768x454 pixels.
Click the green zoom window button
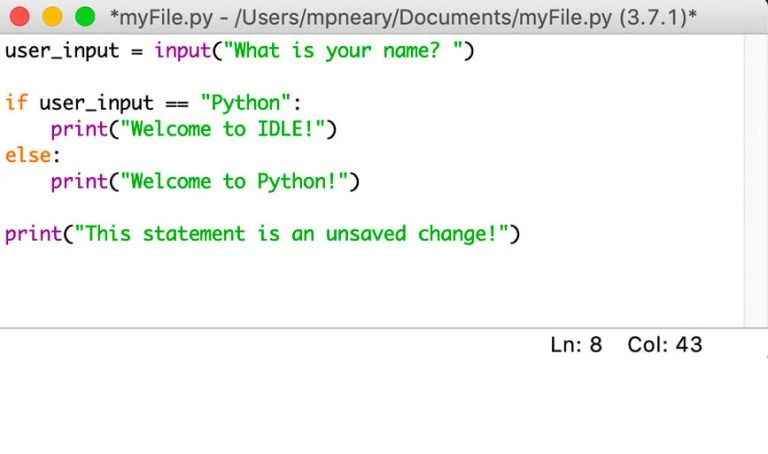[85, 16]
